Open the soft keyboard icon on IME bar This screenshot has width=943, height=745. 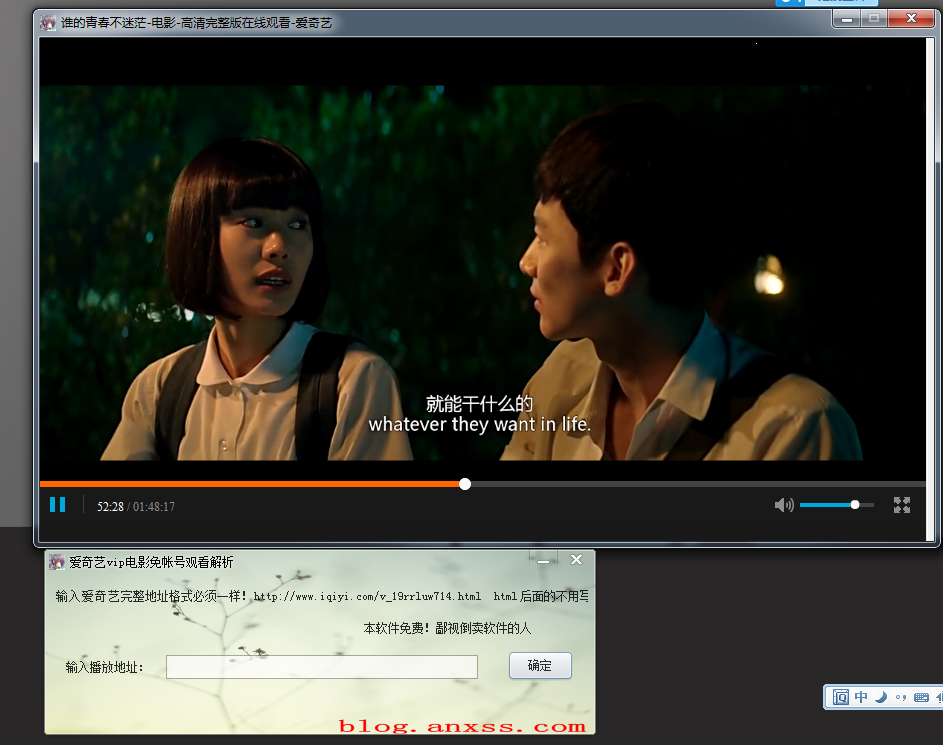[x=921, y=697]
